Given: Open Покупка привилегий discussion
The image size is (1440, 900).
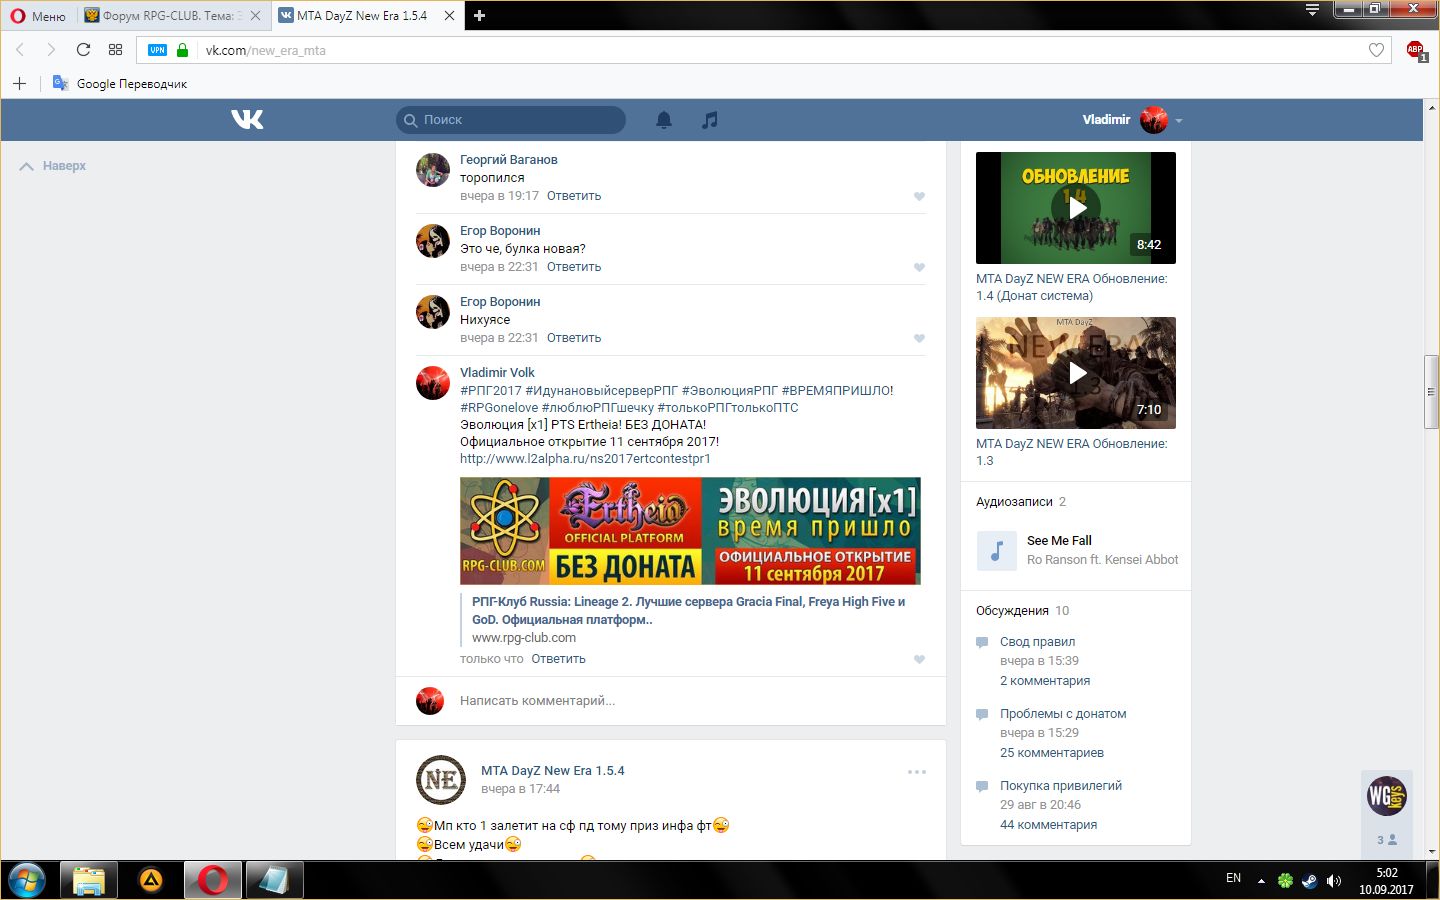Looking at the screenshot, I should (x=1061, y=786).
